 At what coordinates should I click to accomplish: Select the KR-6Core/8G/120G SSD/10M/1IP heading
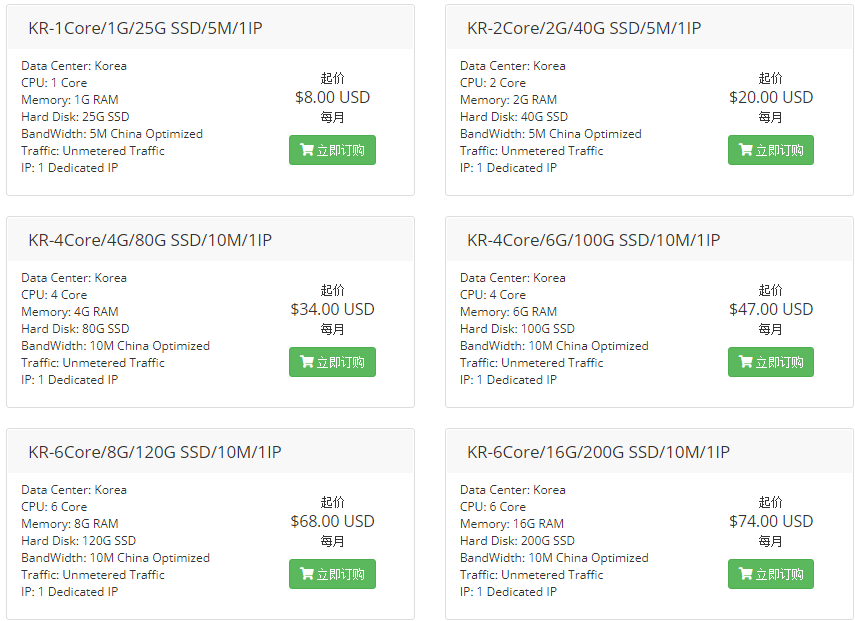coord(155,452)
